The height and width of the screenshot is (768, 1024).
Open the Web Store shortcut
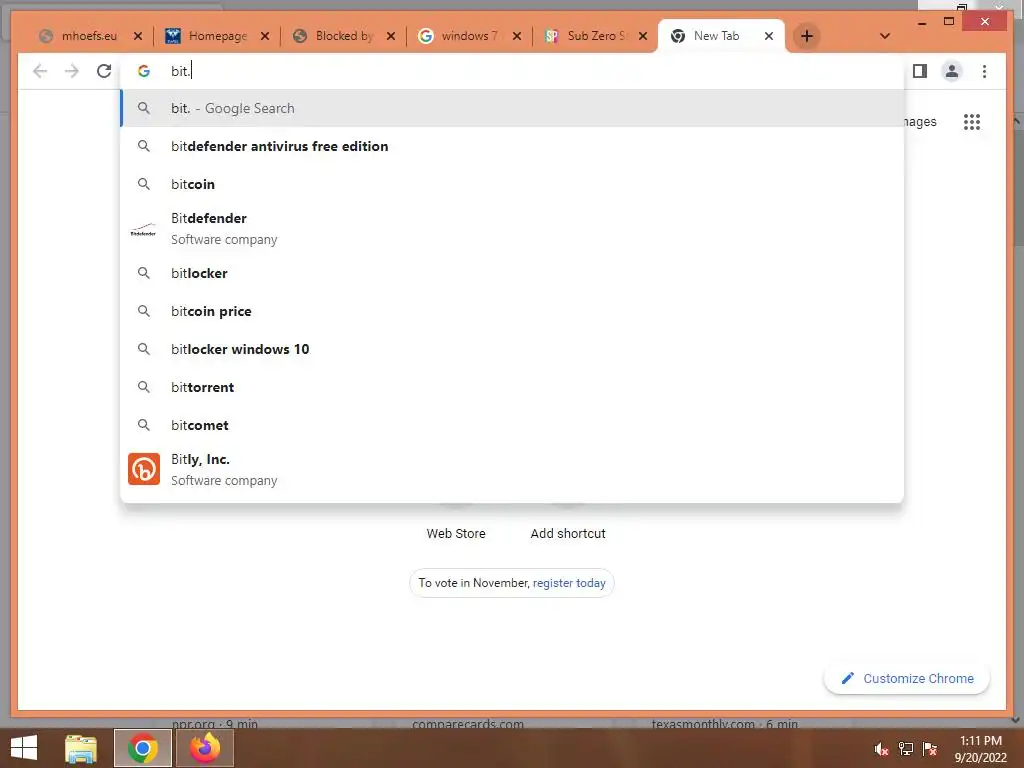(x=456, y=534)
